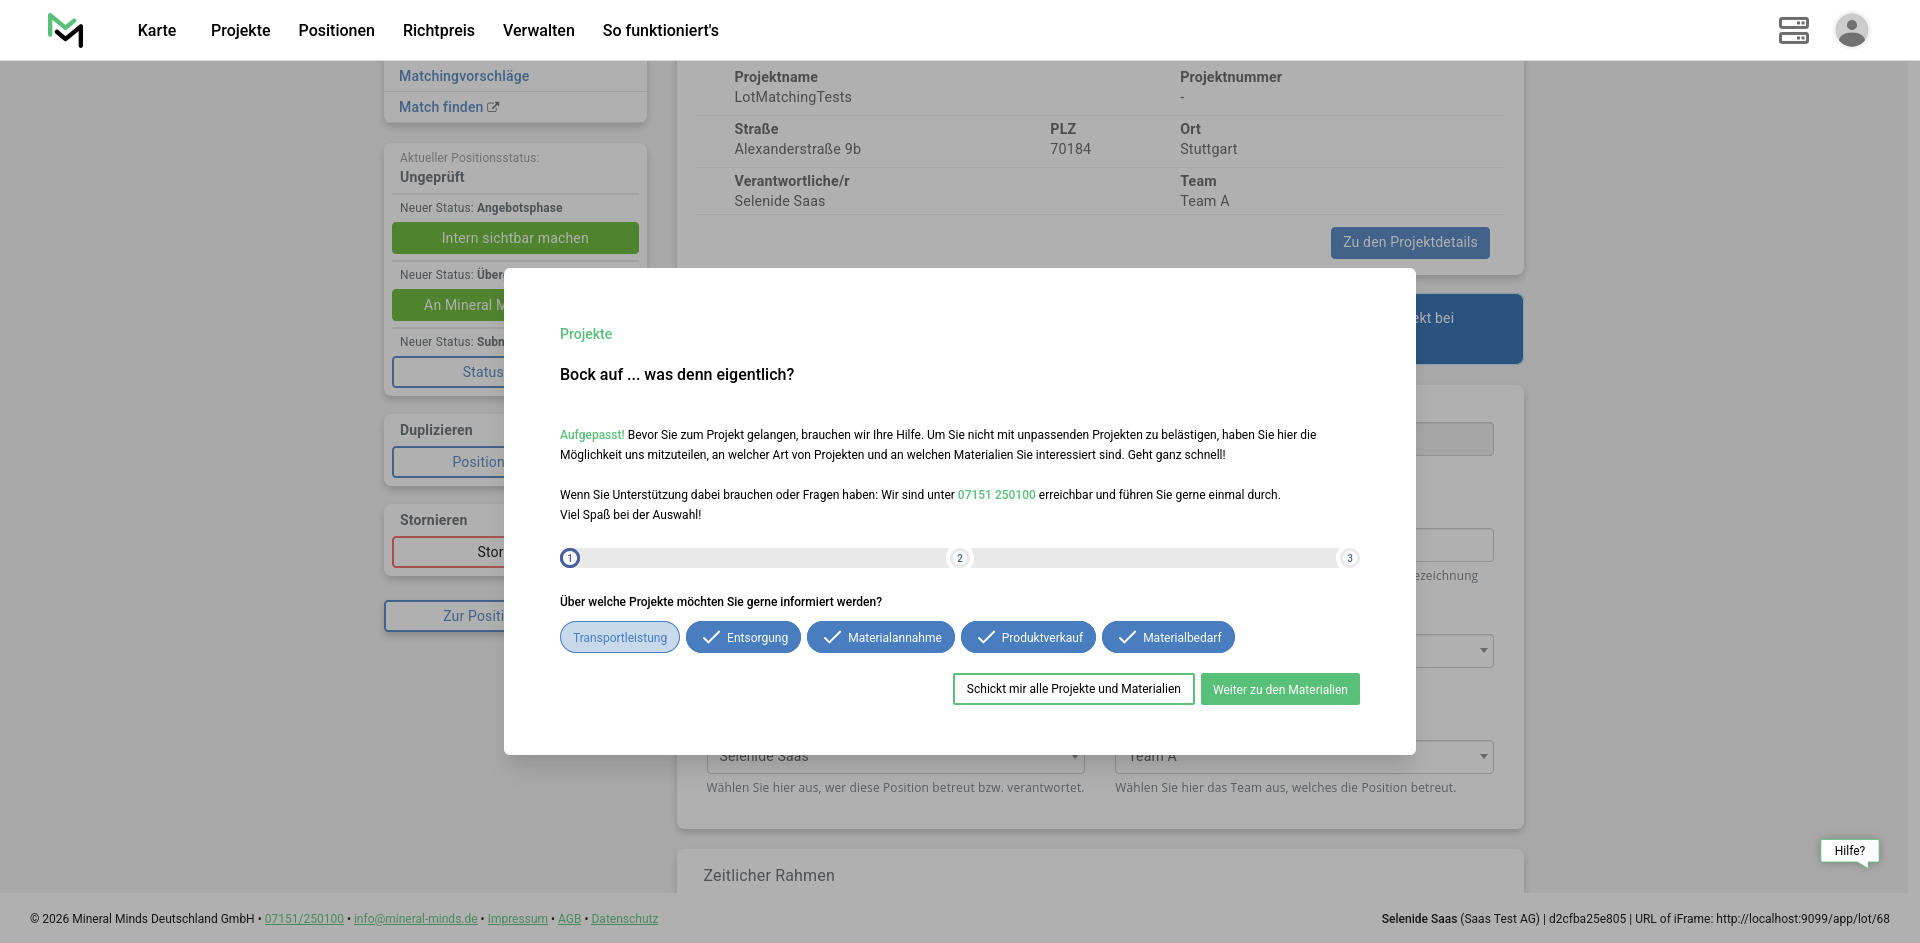This screenshot has height=943, width=1920.
Task: Jump to step 3 progress marker
Action: [1349, 558]
